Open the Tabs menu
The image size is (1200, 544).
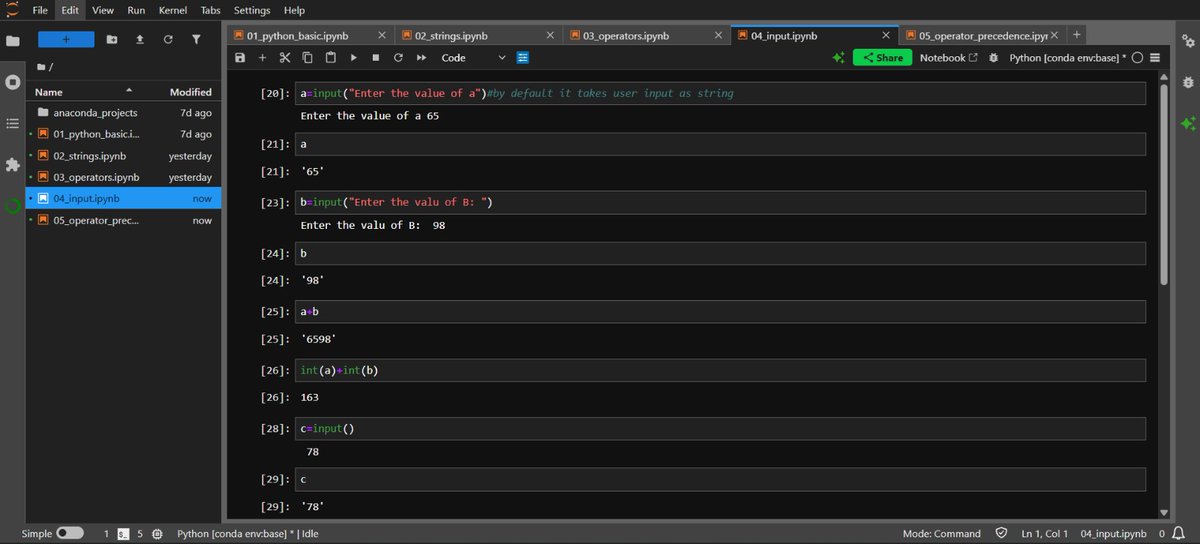tap(211, 10)
